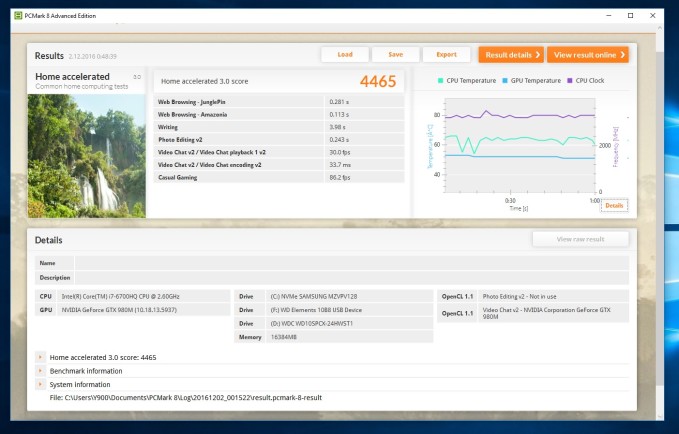This screenshot has width=679, height=434.
Task: Expand the Benchmark information section
Action: (40, 371)
